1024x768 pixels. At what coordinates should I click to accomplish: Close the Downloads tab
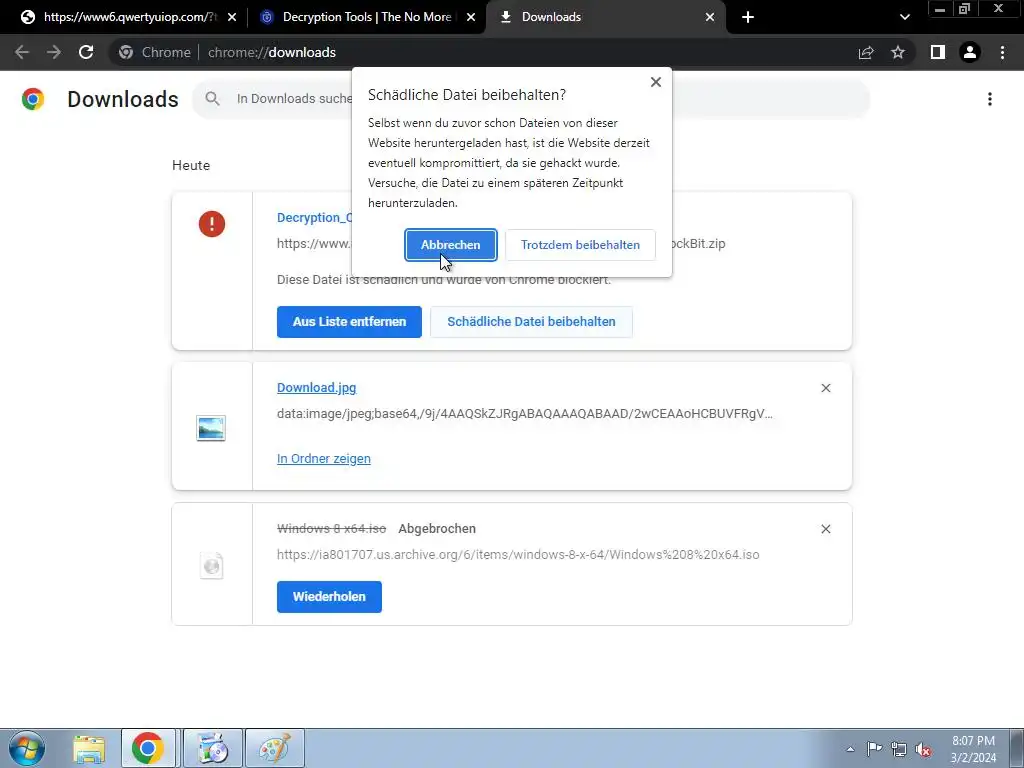710,18
